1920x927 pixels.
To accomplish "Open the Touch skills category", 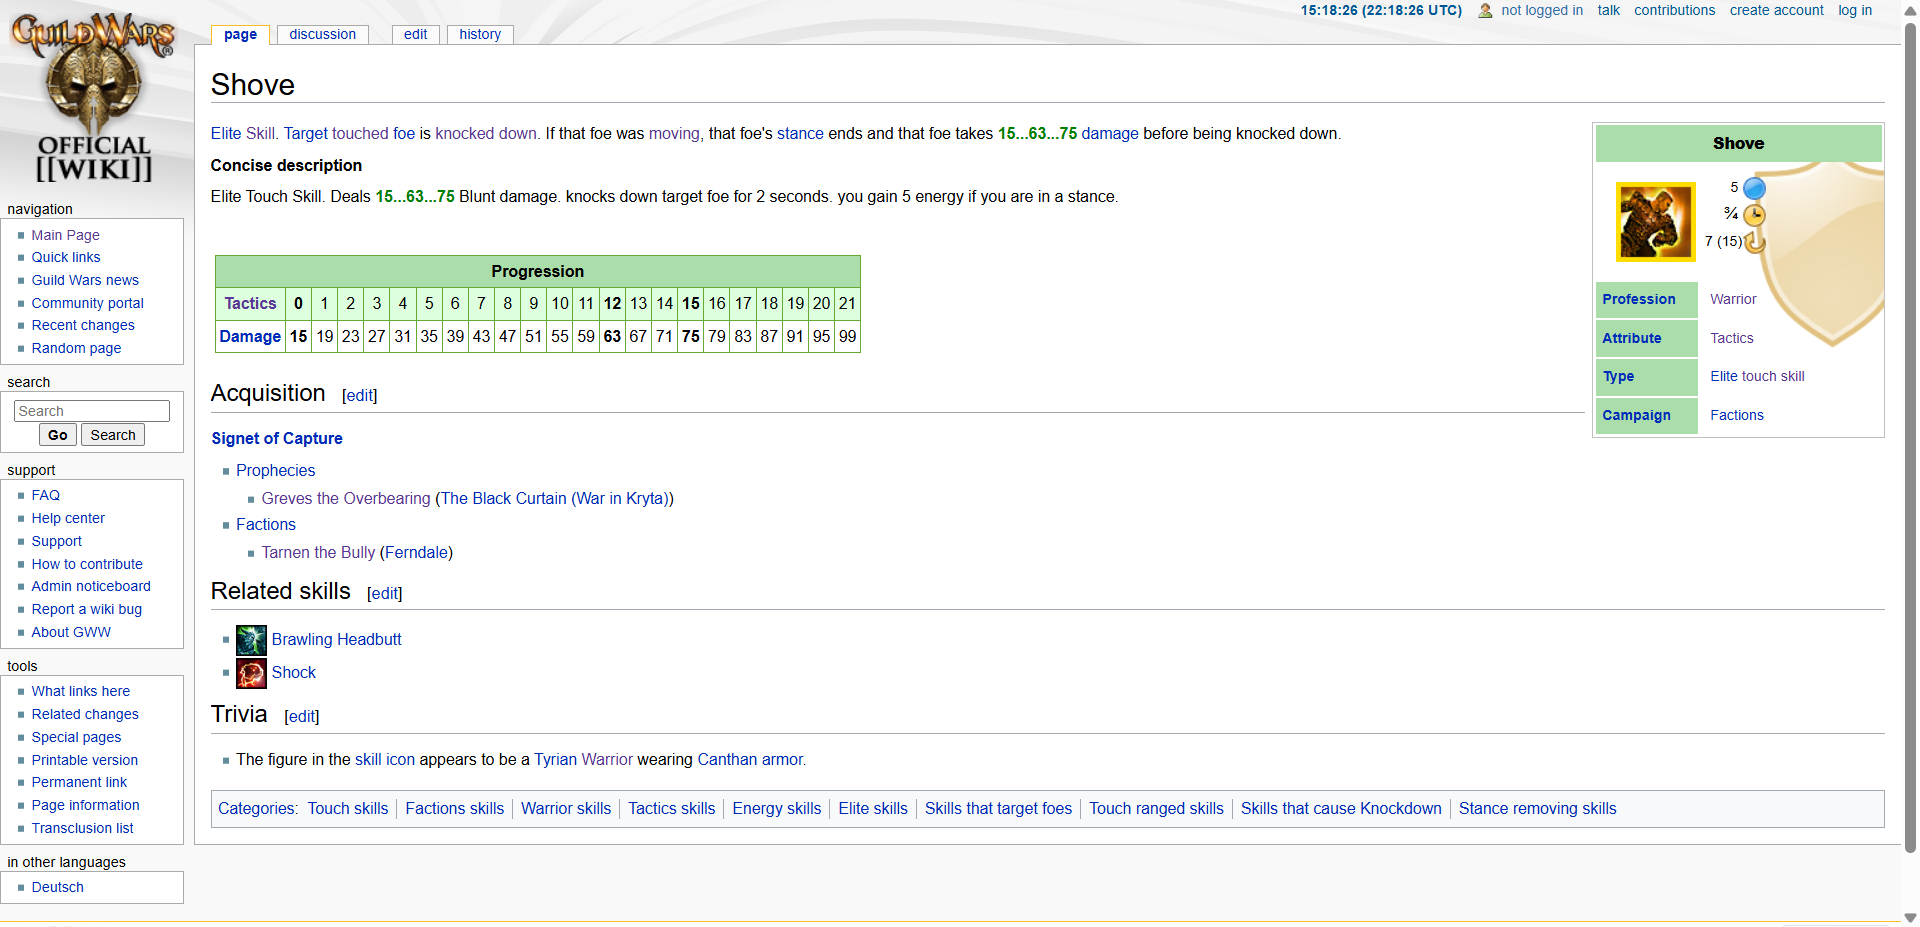I will (348, 808).
